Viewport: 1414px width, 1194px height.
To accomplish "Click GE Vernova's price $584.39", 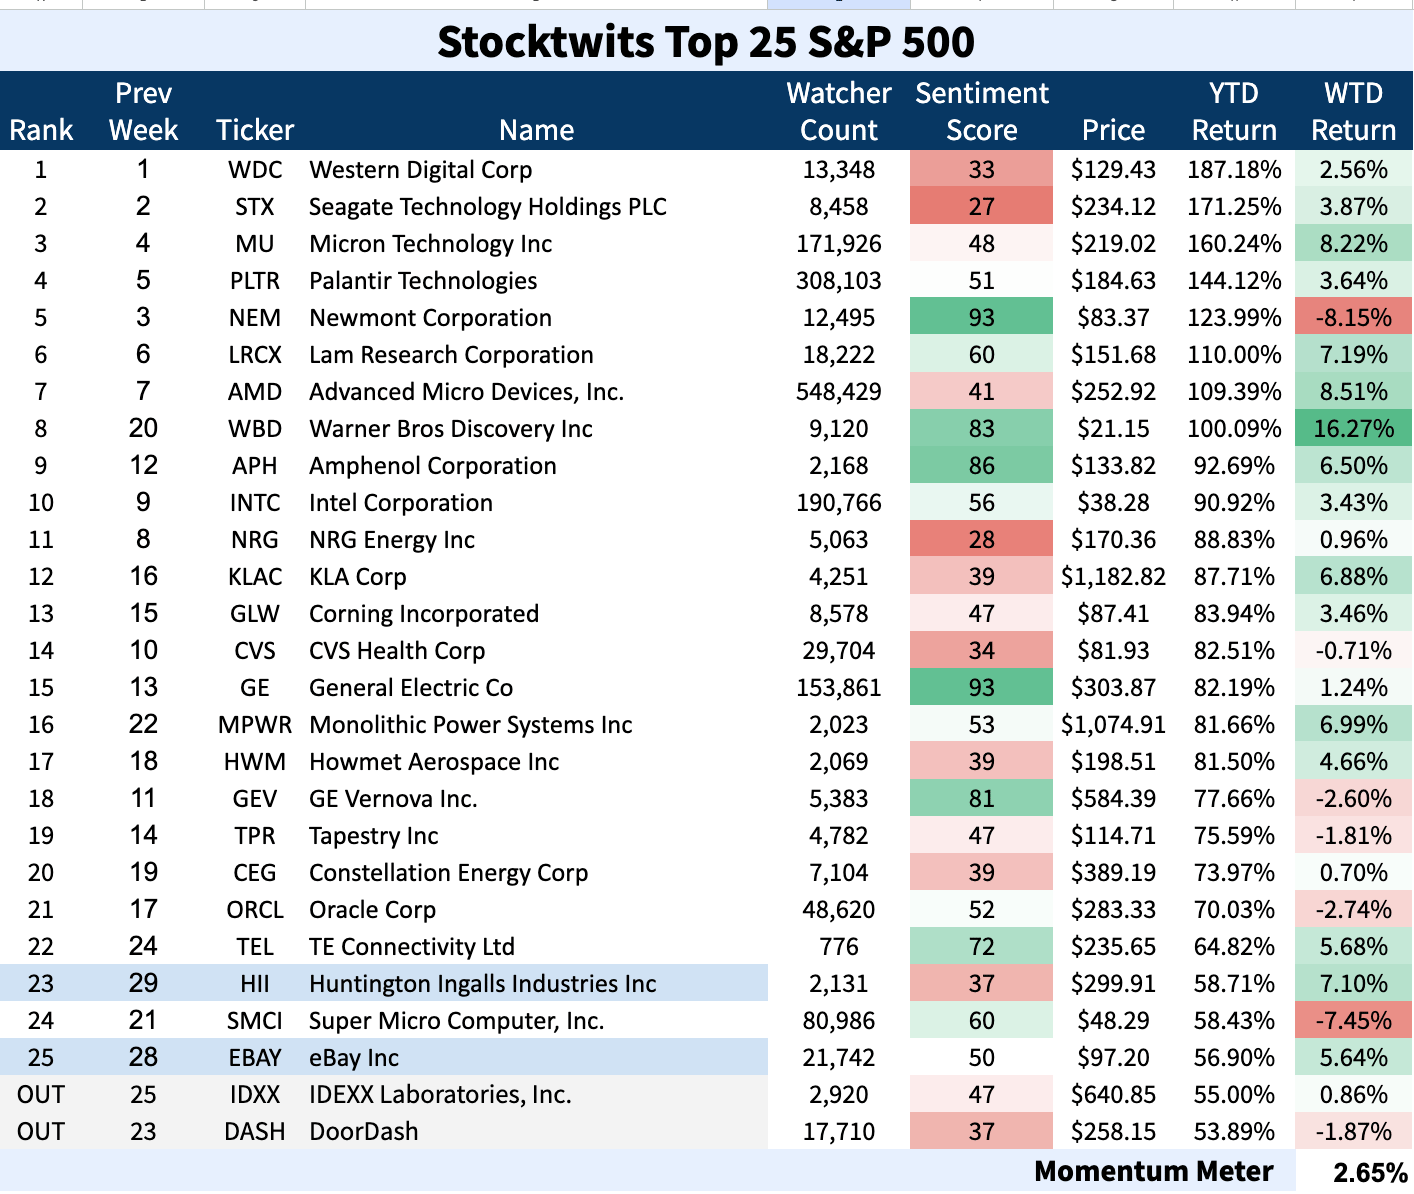I will (1113, 799).
